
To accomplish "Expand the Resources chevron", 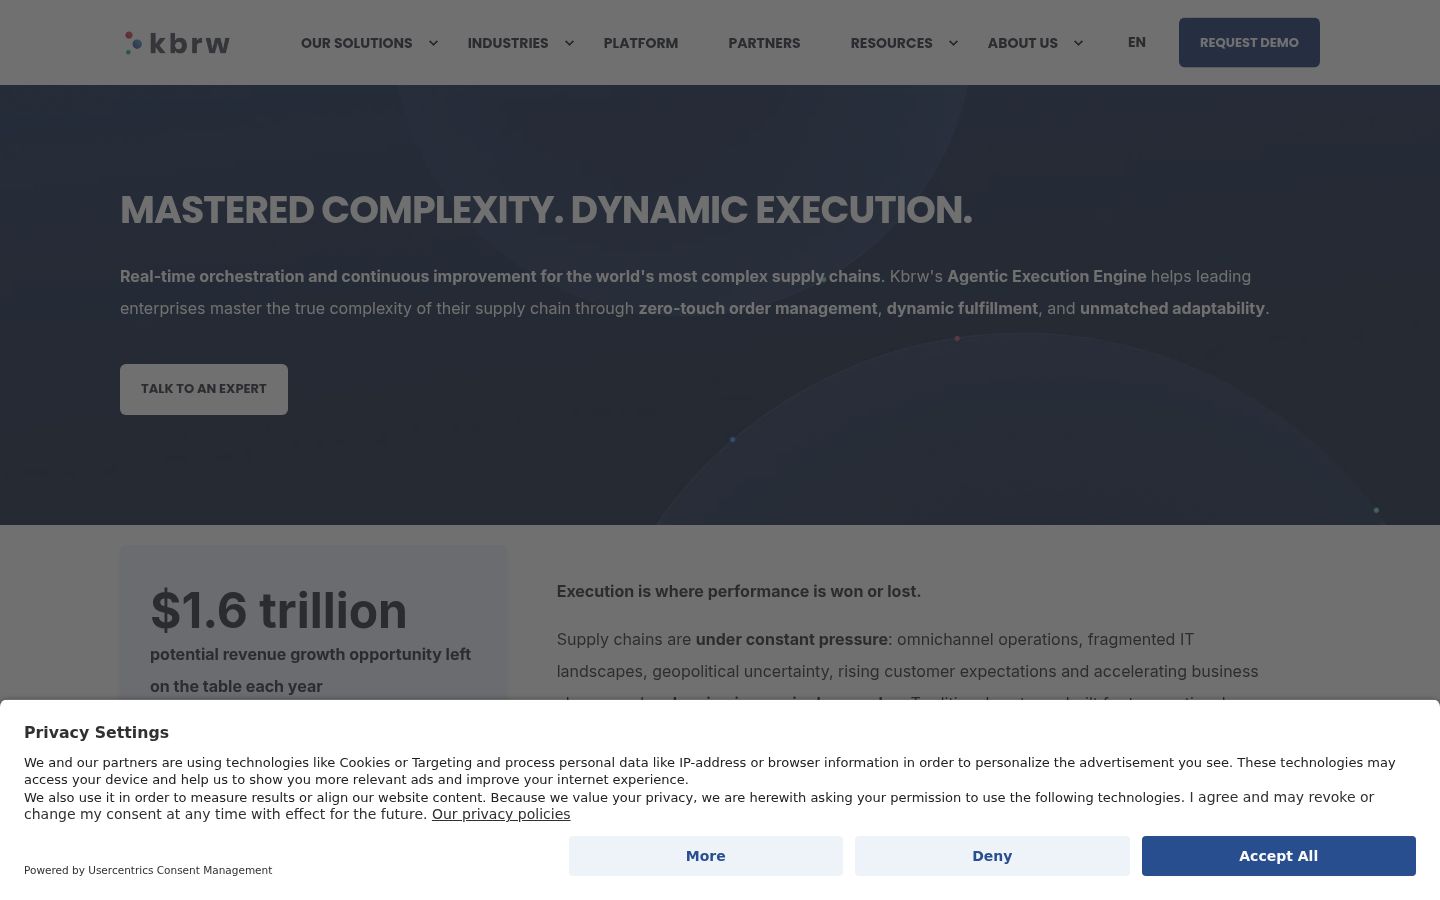I will [953, 43].
